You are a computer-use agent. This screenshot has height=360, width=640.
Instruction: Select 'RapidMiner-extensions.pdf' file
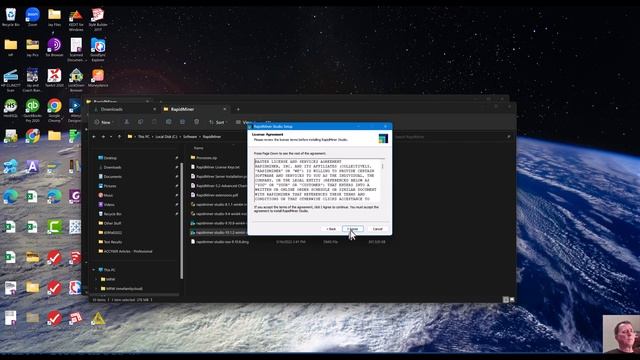tap(217, 195)
